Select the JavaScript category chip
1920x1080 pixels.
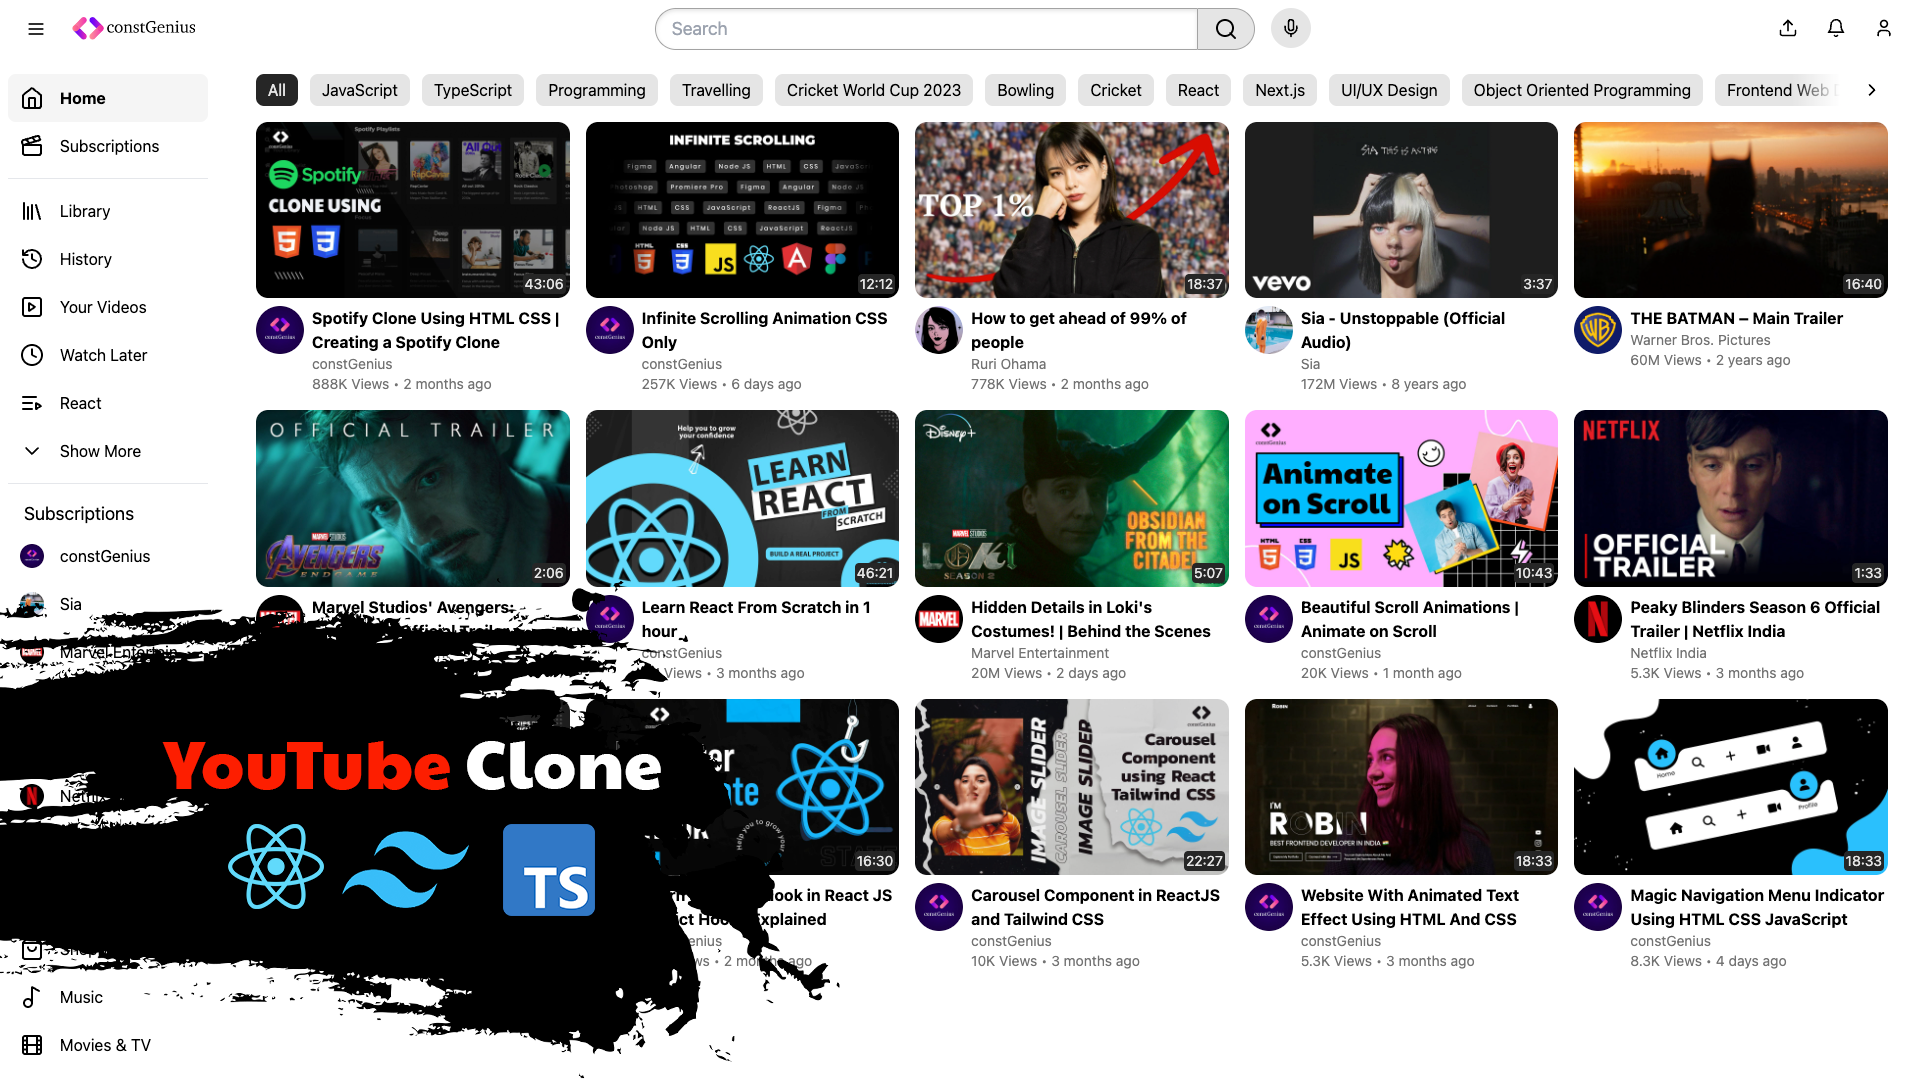tap(359, 90)
